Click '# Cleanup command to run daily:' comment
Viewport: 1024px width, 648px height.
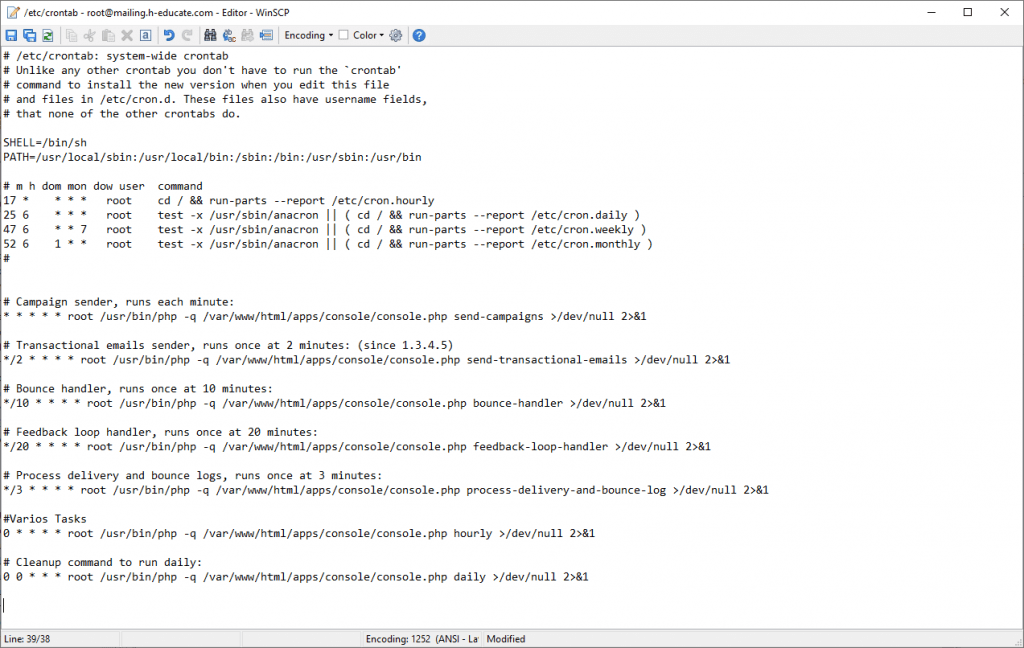point(103,562)
